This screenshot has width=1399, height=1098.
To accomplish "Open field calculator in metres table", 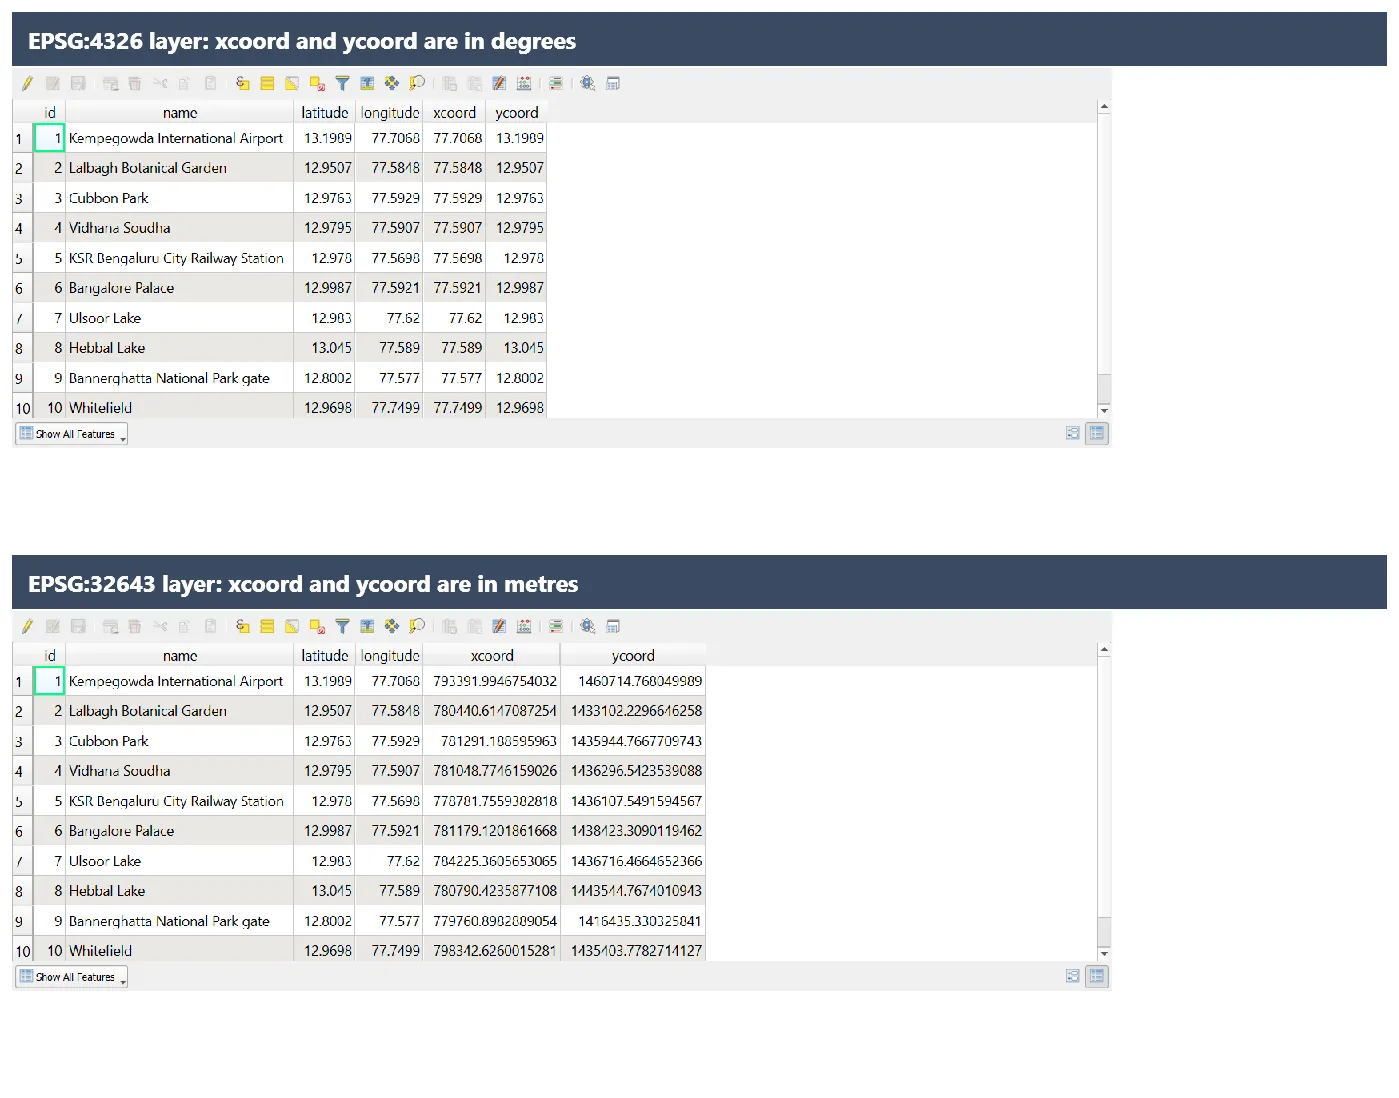I will click(x=524, y=626).
